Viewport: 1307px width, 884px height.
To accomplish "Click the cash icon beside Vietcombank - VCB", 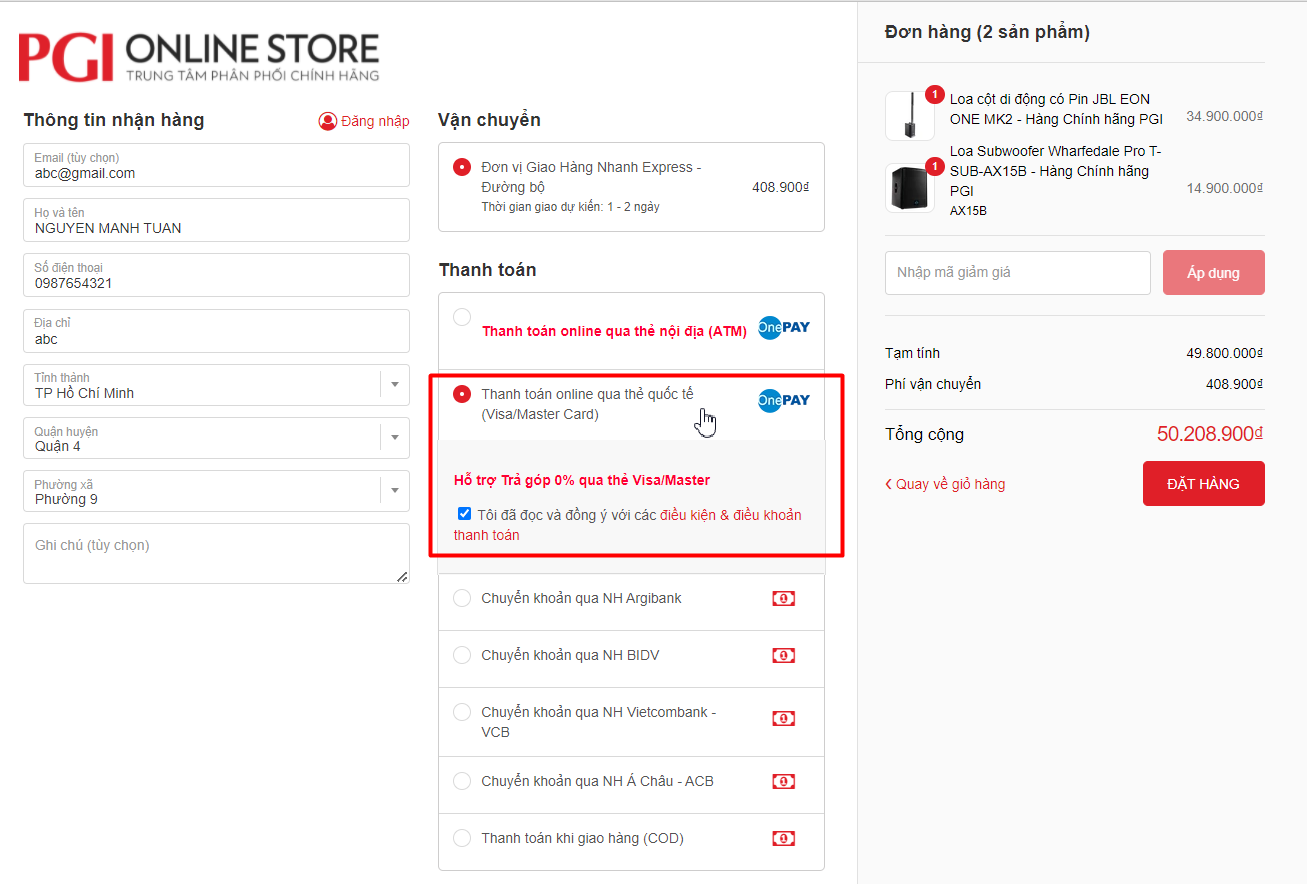I will (784, 718).
